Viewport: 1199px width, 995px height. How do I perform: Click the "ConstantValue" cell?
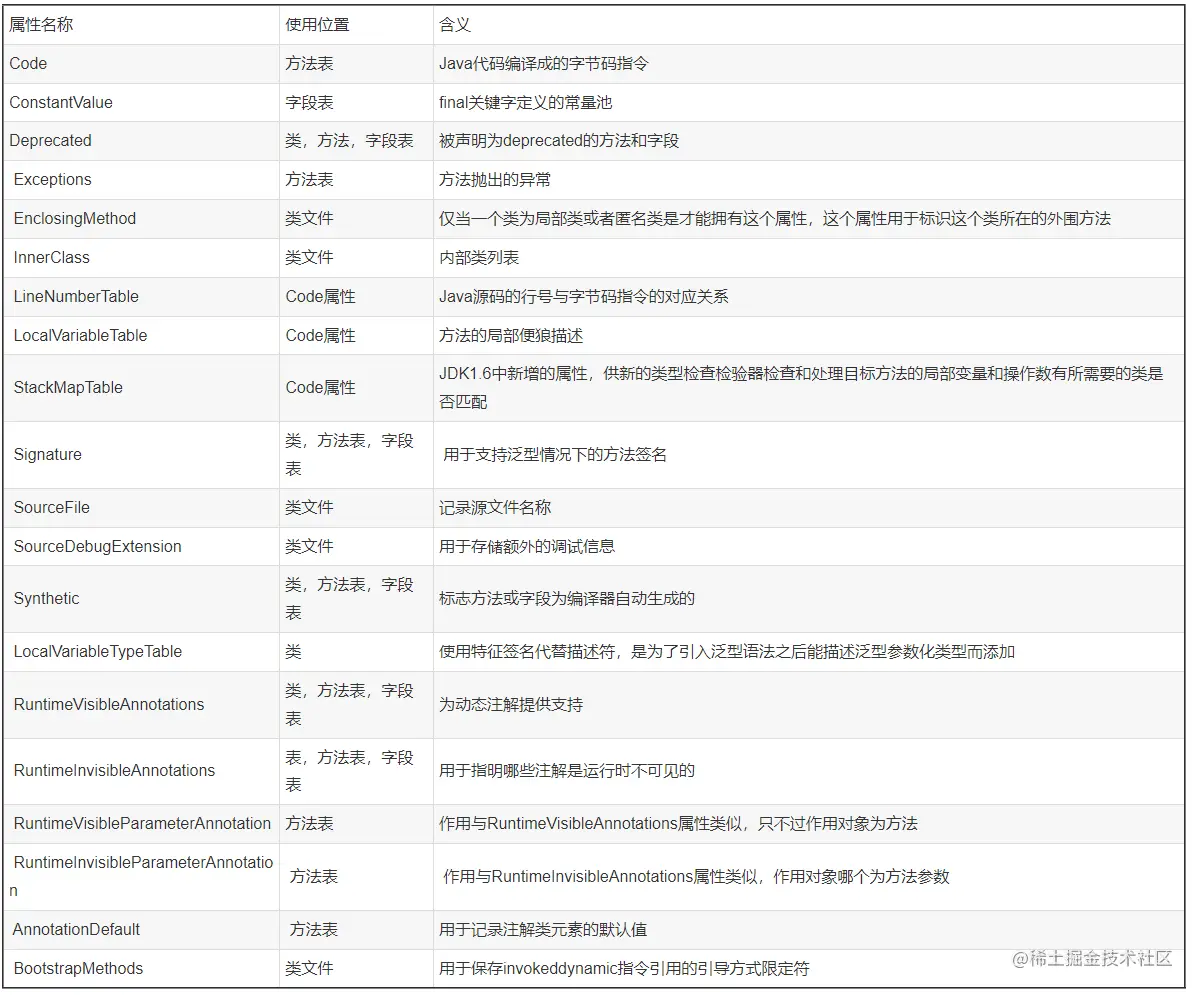(x=141, y=102)
